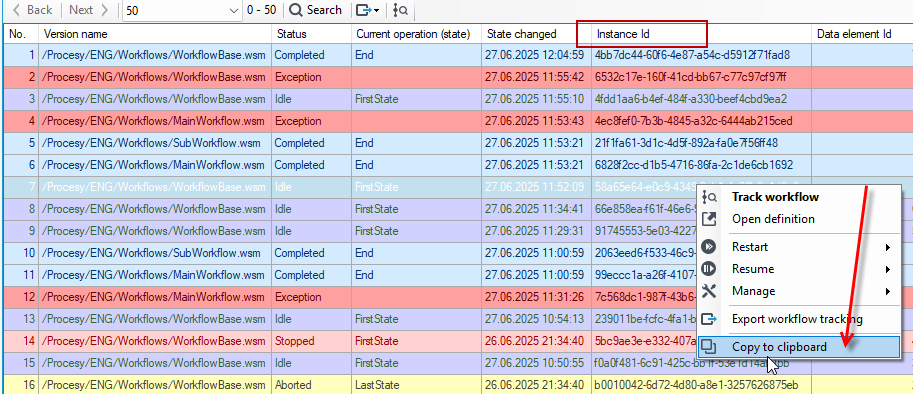Expand the Manage submenu

pos(798,291)
